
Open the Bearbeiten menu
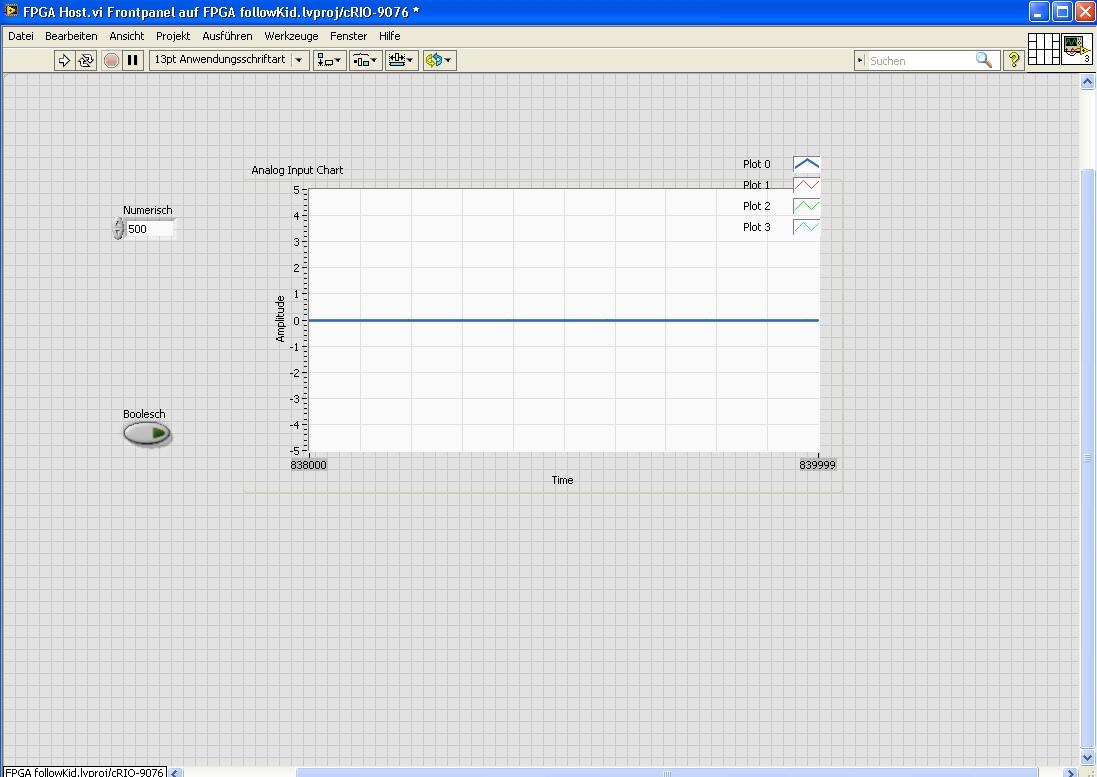click(71, 36)
